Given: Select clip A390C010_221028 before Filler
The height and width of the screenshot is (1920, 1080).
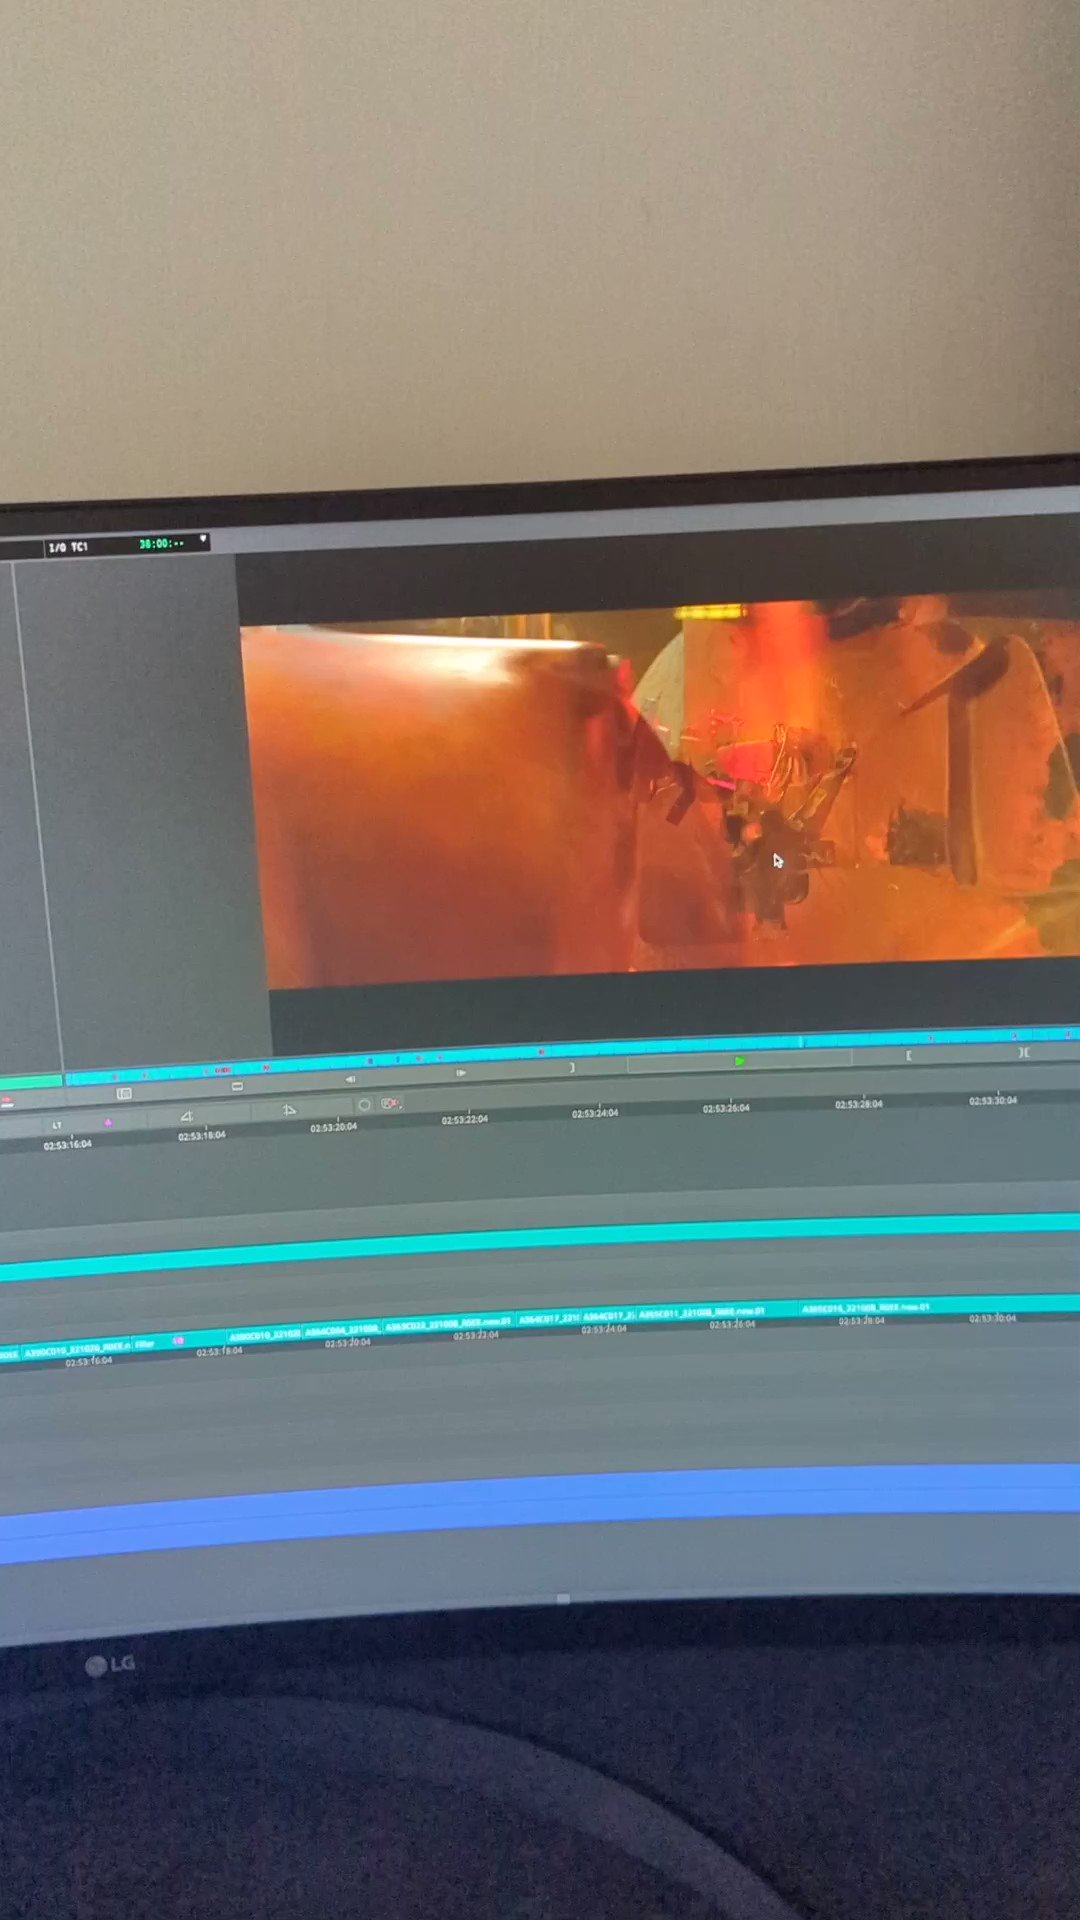Looking at the screenshot, I should (x=76, y=1349).
